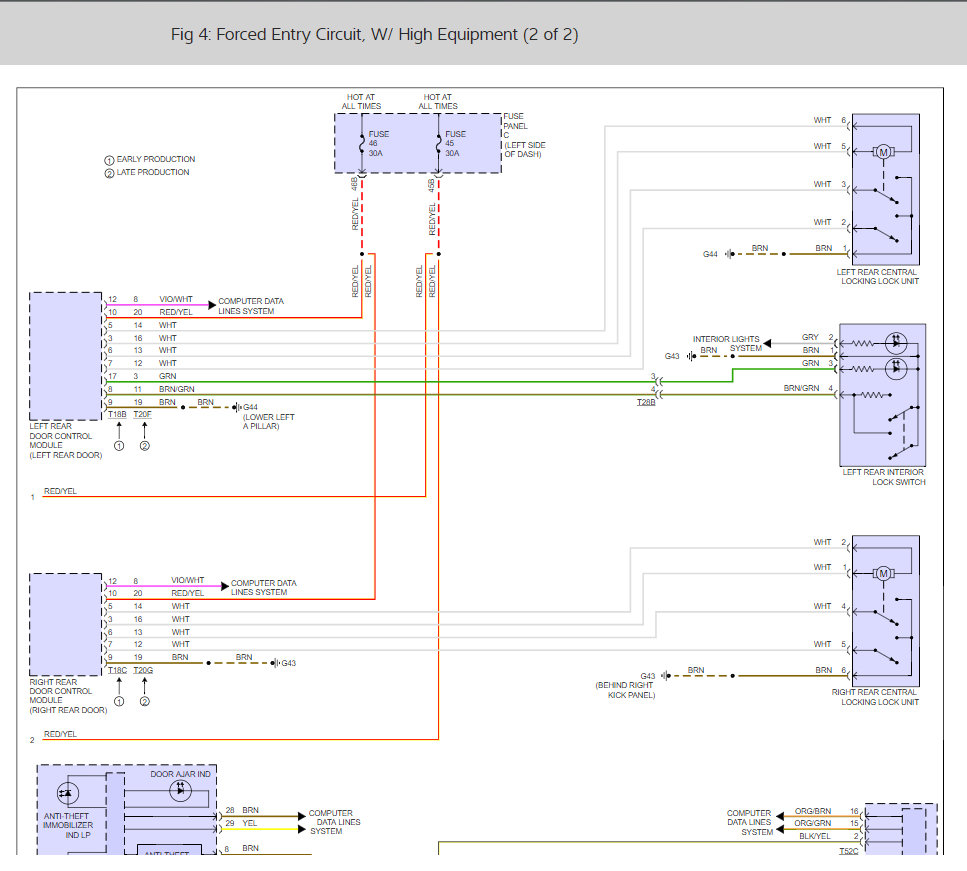
Task: Click the T28B connector label
Action: pos(646,402)
